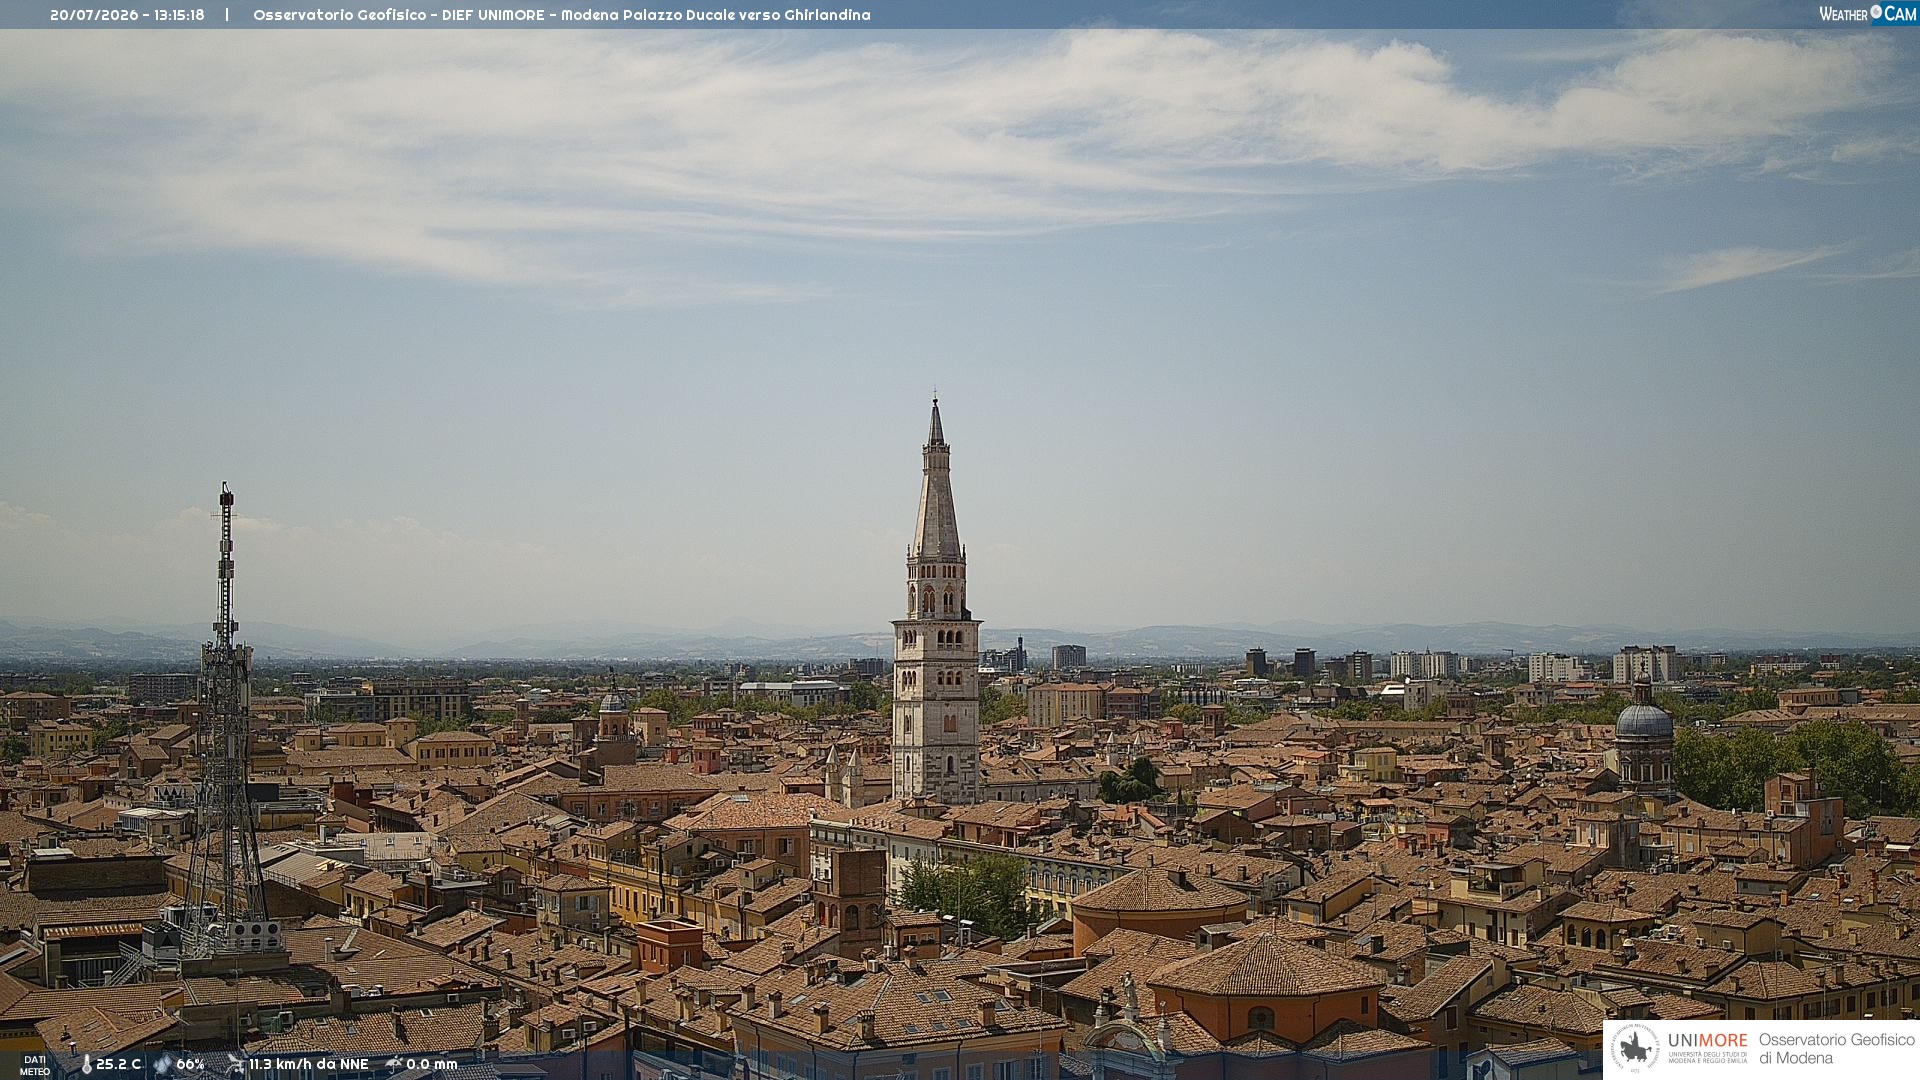Click the UNIMORE wordmark in the logo
The image size is (1920, 1080).
click(x=1707, y=1041)
